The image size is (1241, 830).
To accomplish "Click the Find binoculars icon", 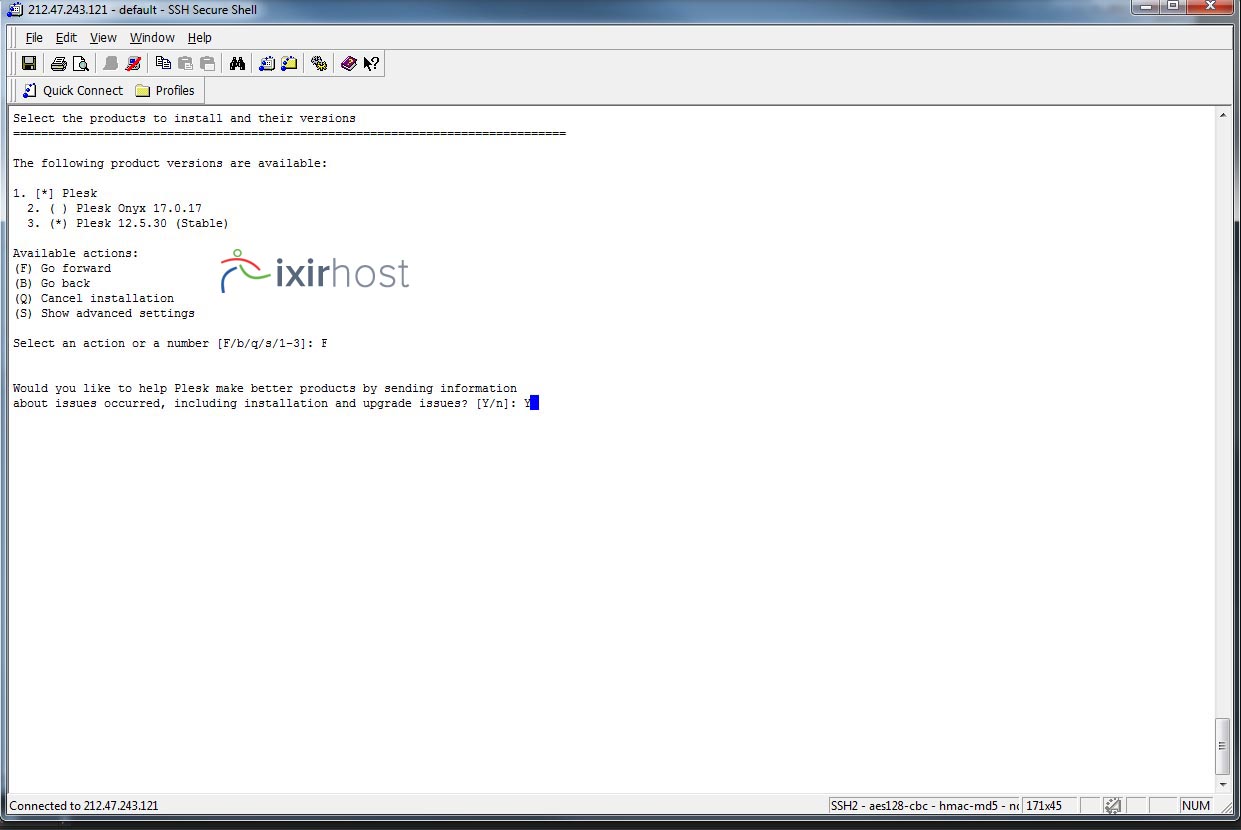I will coord(237,64).
